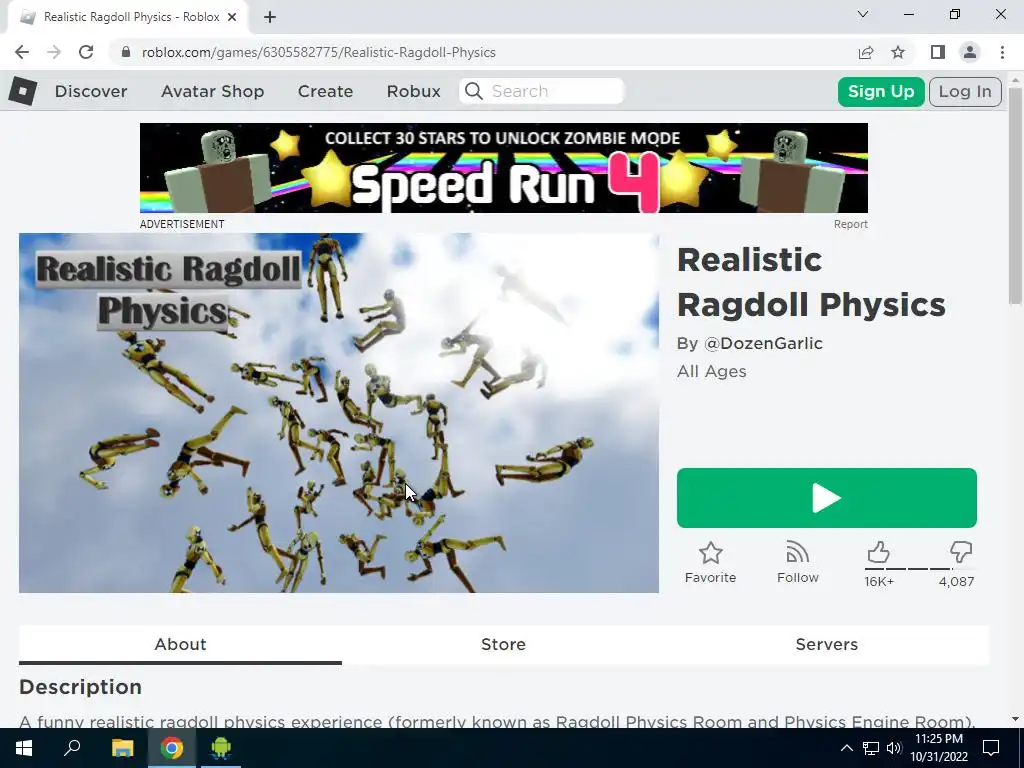
Task: Click the Sign Up button
Action: click(x=881, y=91)
